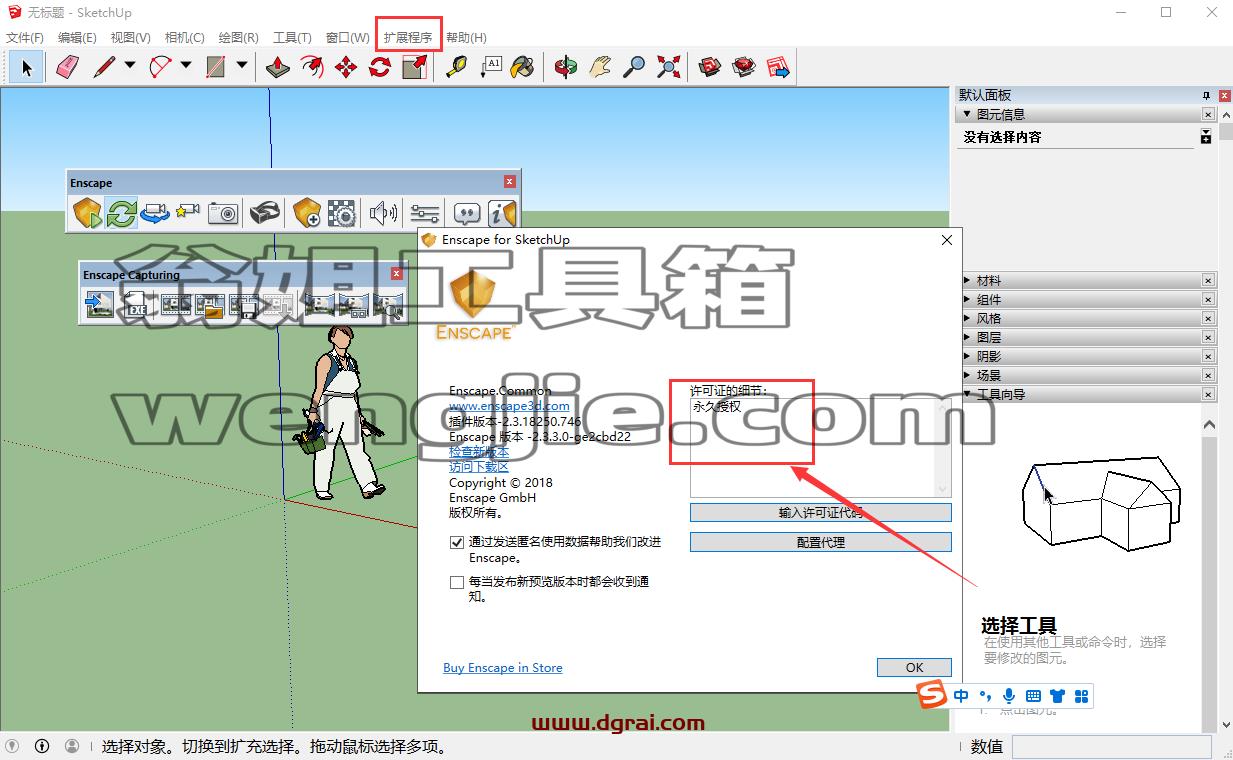Select the Orbit camera tool
This screenshot has width=1233, height=760.
pos(566,68)
